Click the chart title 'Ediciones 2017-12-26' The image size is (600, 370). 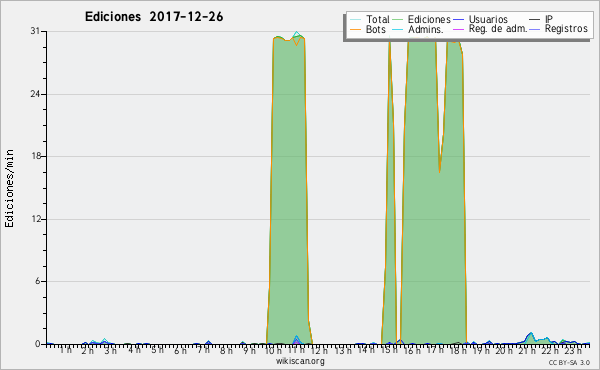(x=154, y=17)
